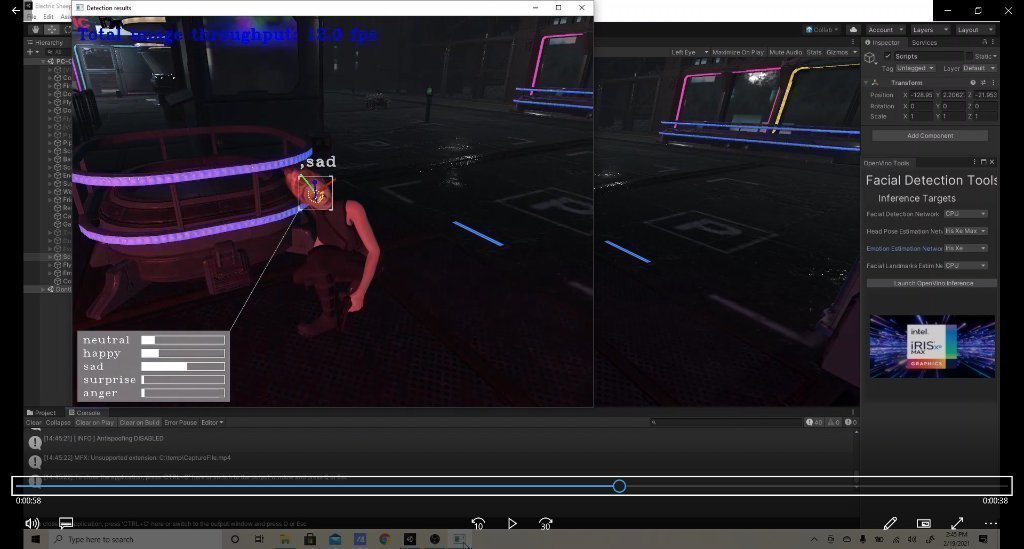
Task: Open the Windows Start menu
Action: (35, 539)
